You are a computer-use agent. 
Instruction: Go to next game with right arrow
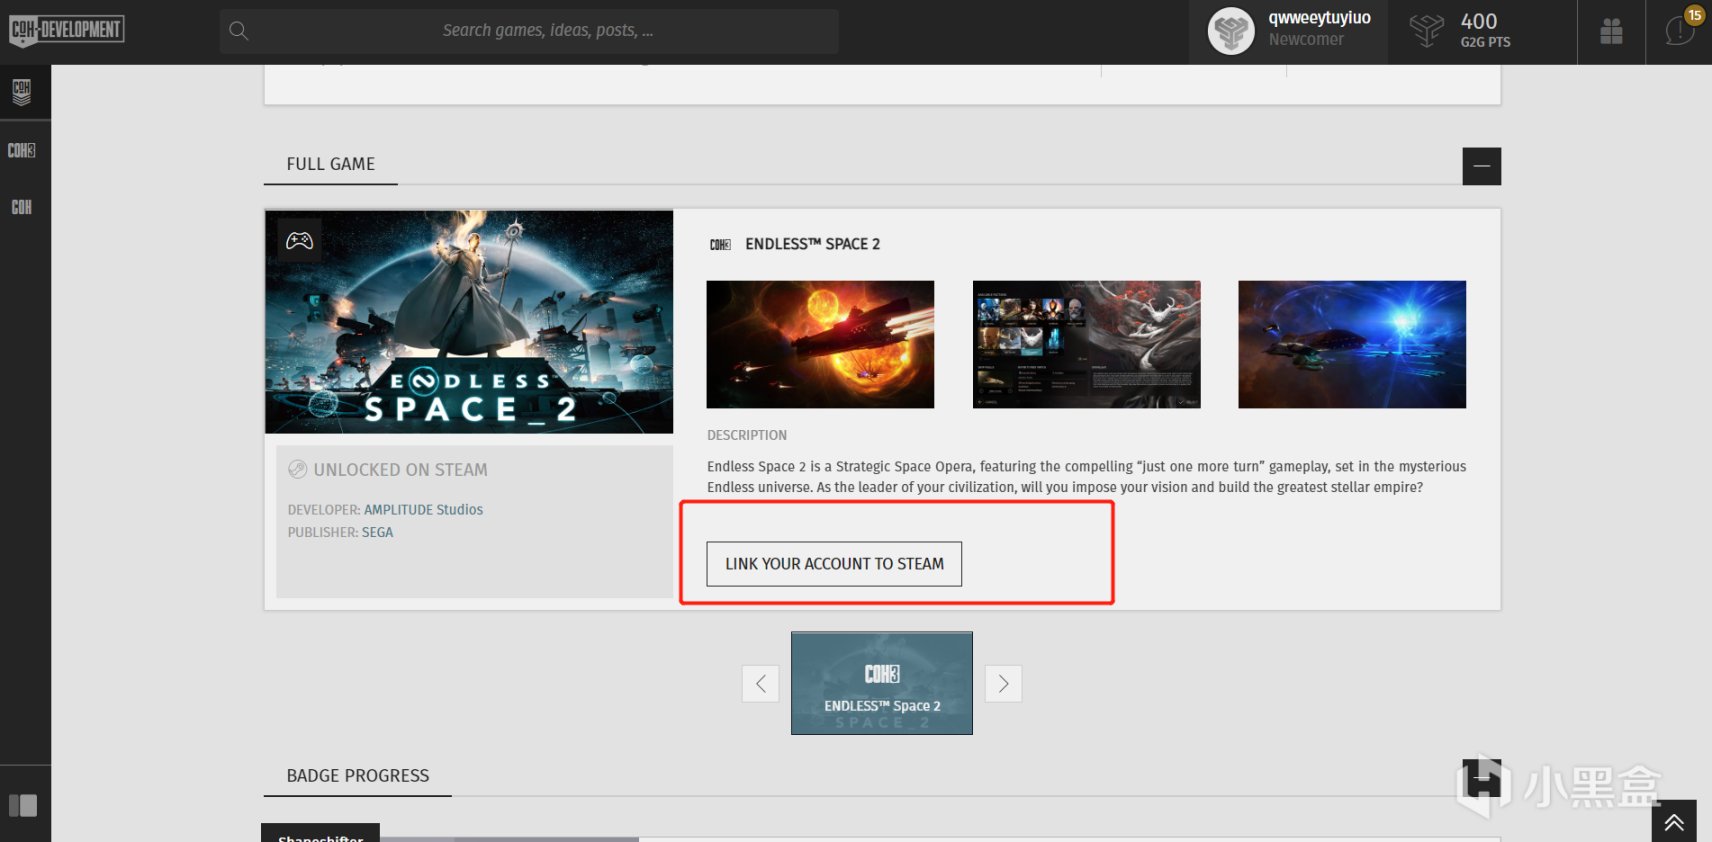point(1003,684)
